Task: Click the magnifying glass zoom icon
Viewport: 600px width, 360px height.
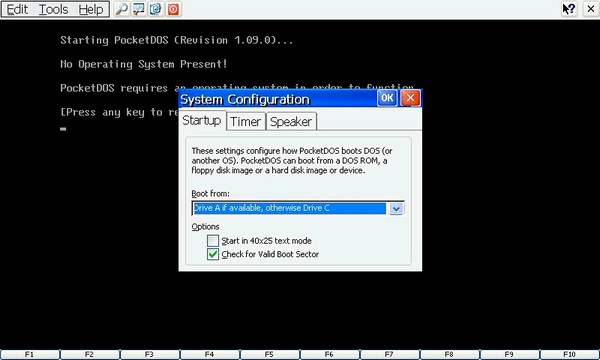Action: 122,9
